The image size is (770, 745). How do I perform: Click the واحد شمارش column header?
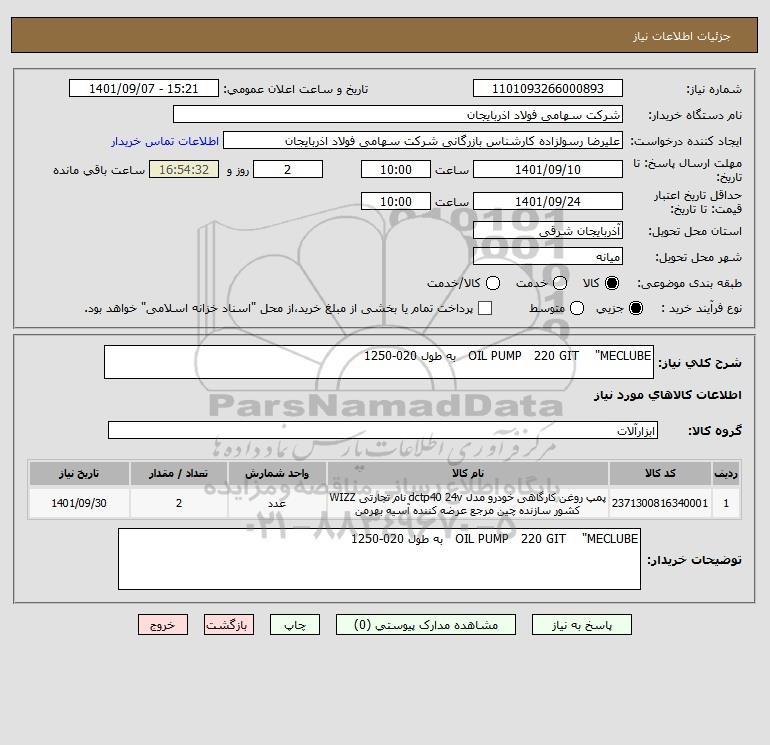point(277,473)
